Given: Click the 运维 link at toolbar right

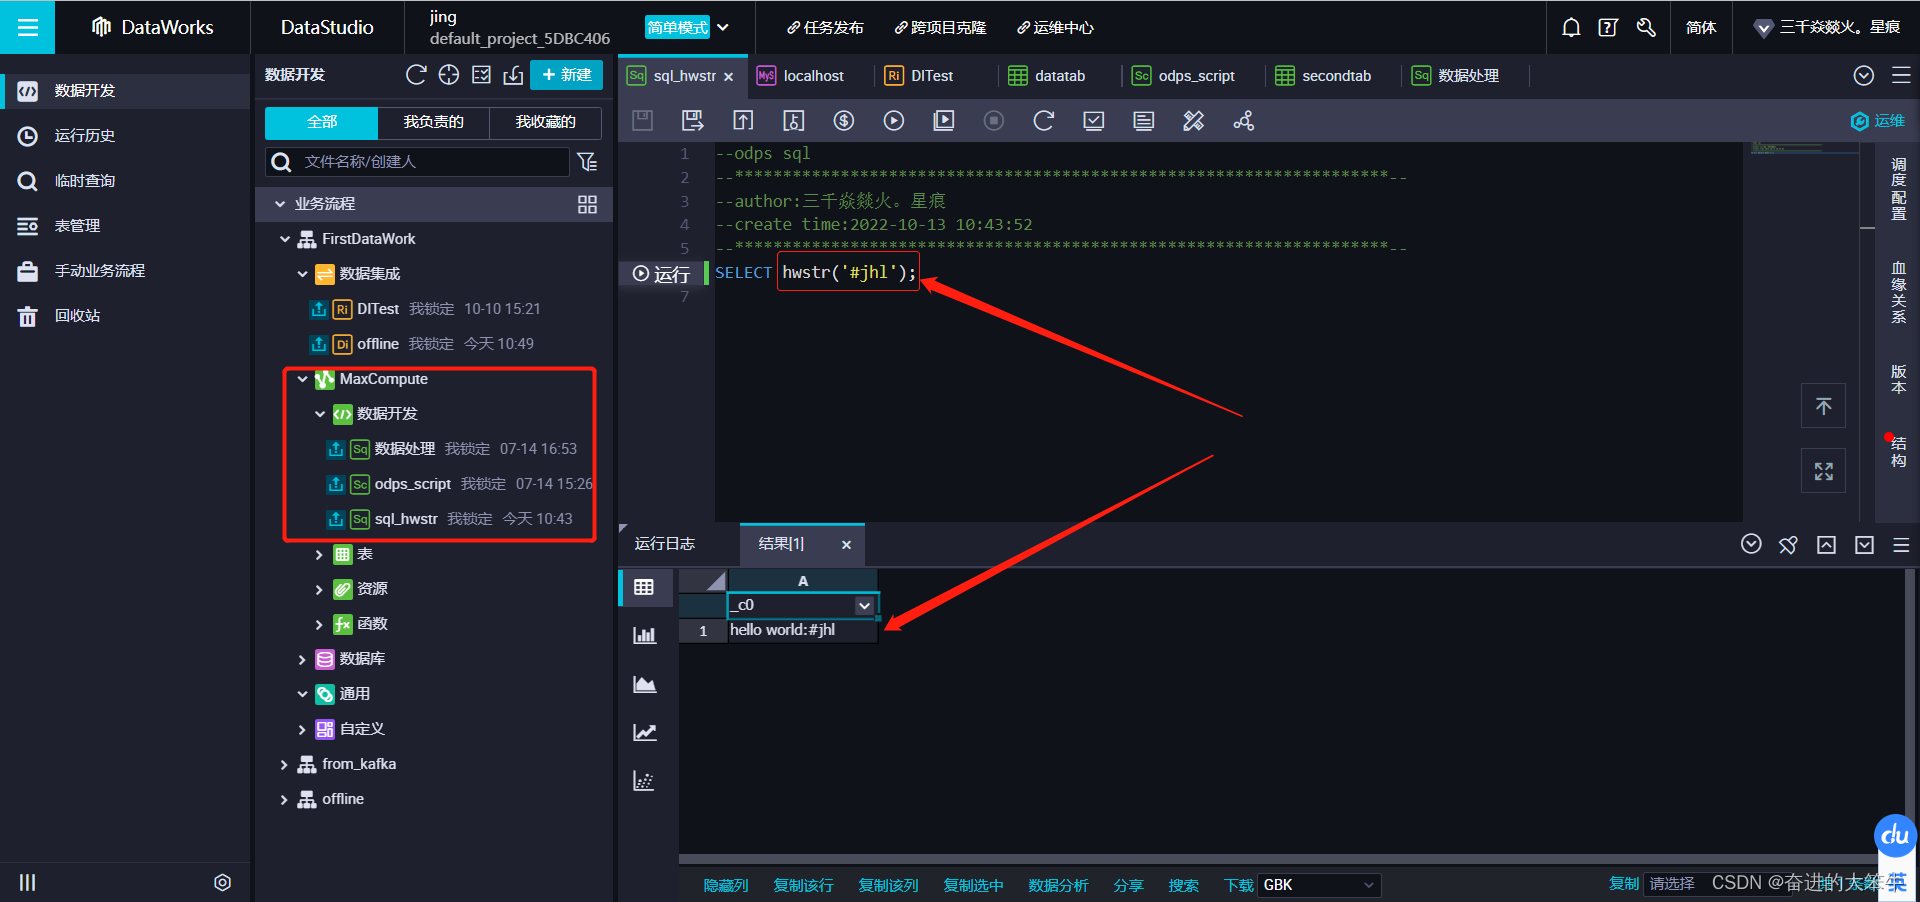Looking at the screenshot, I should (x=1878, y=121).
